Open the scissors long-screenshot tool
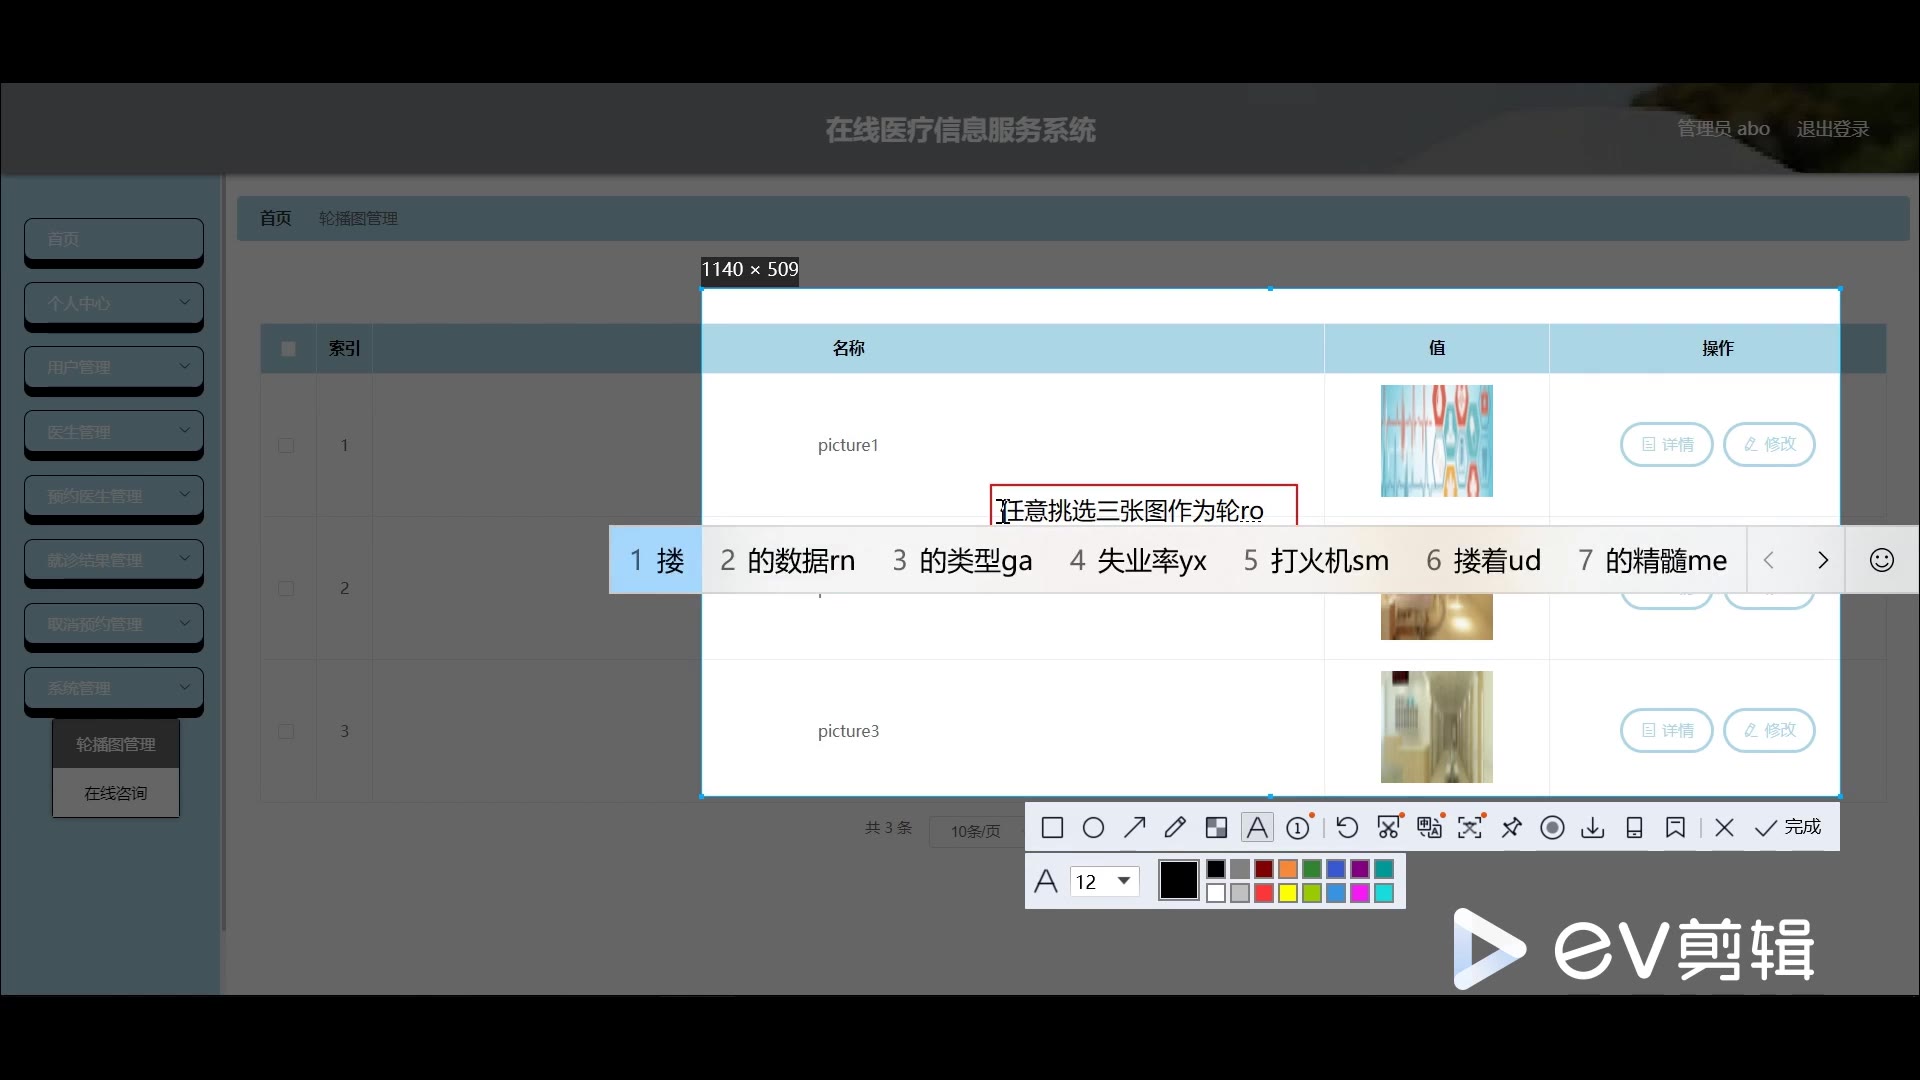The height and width of the screenshot is (1080, 1920). tap(1389, 827)
